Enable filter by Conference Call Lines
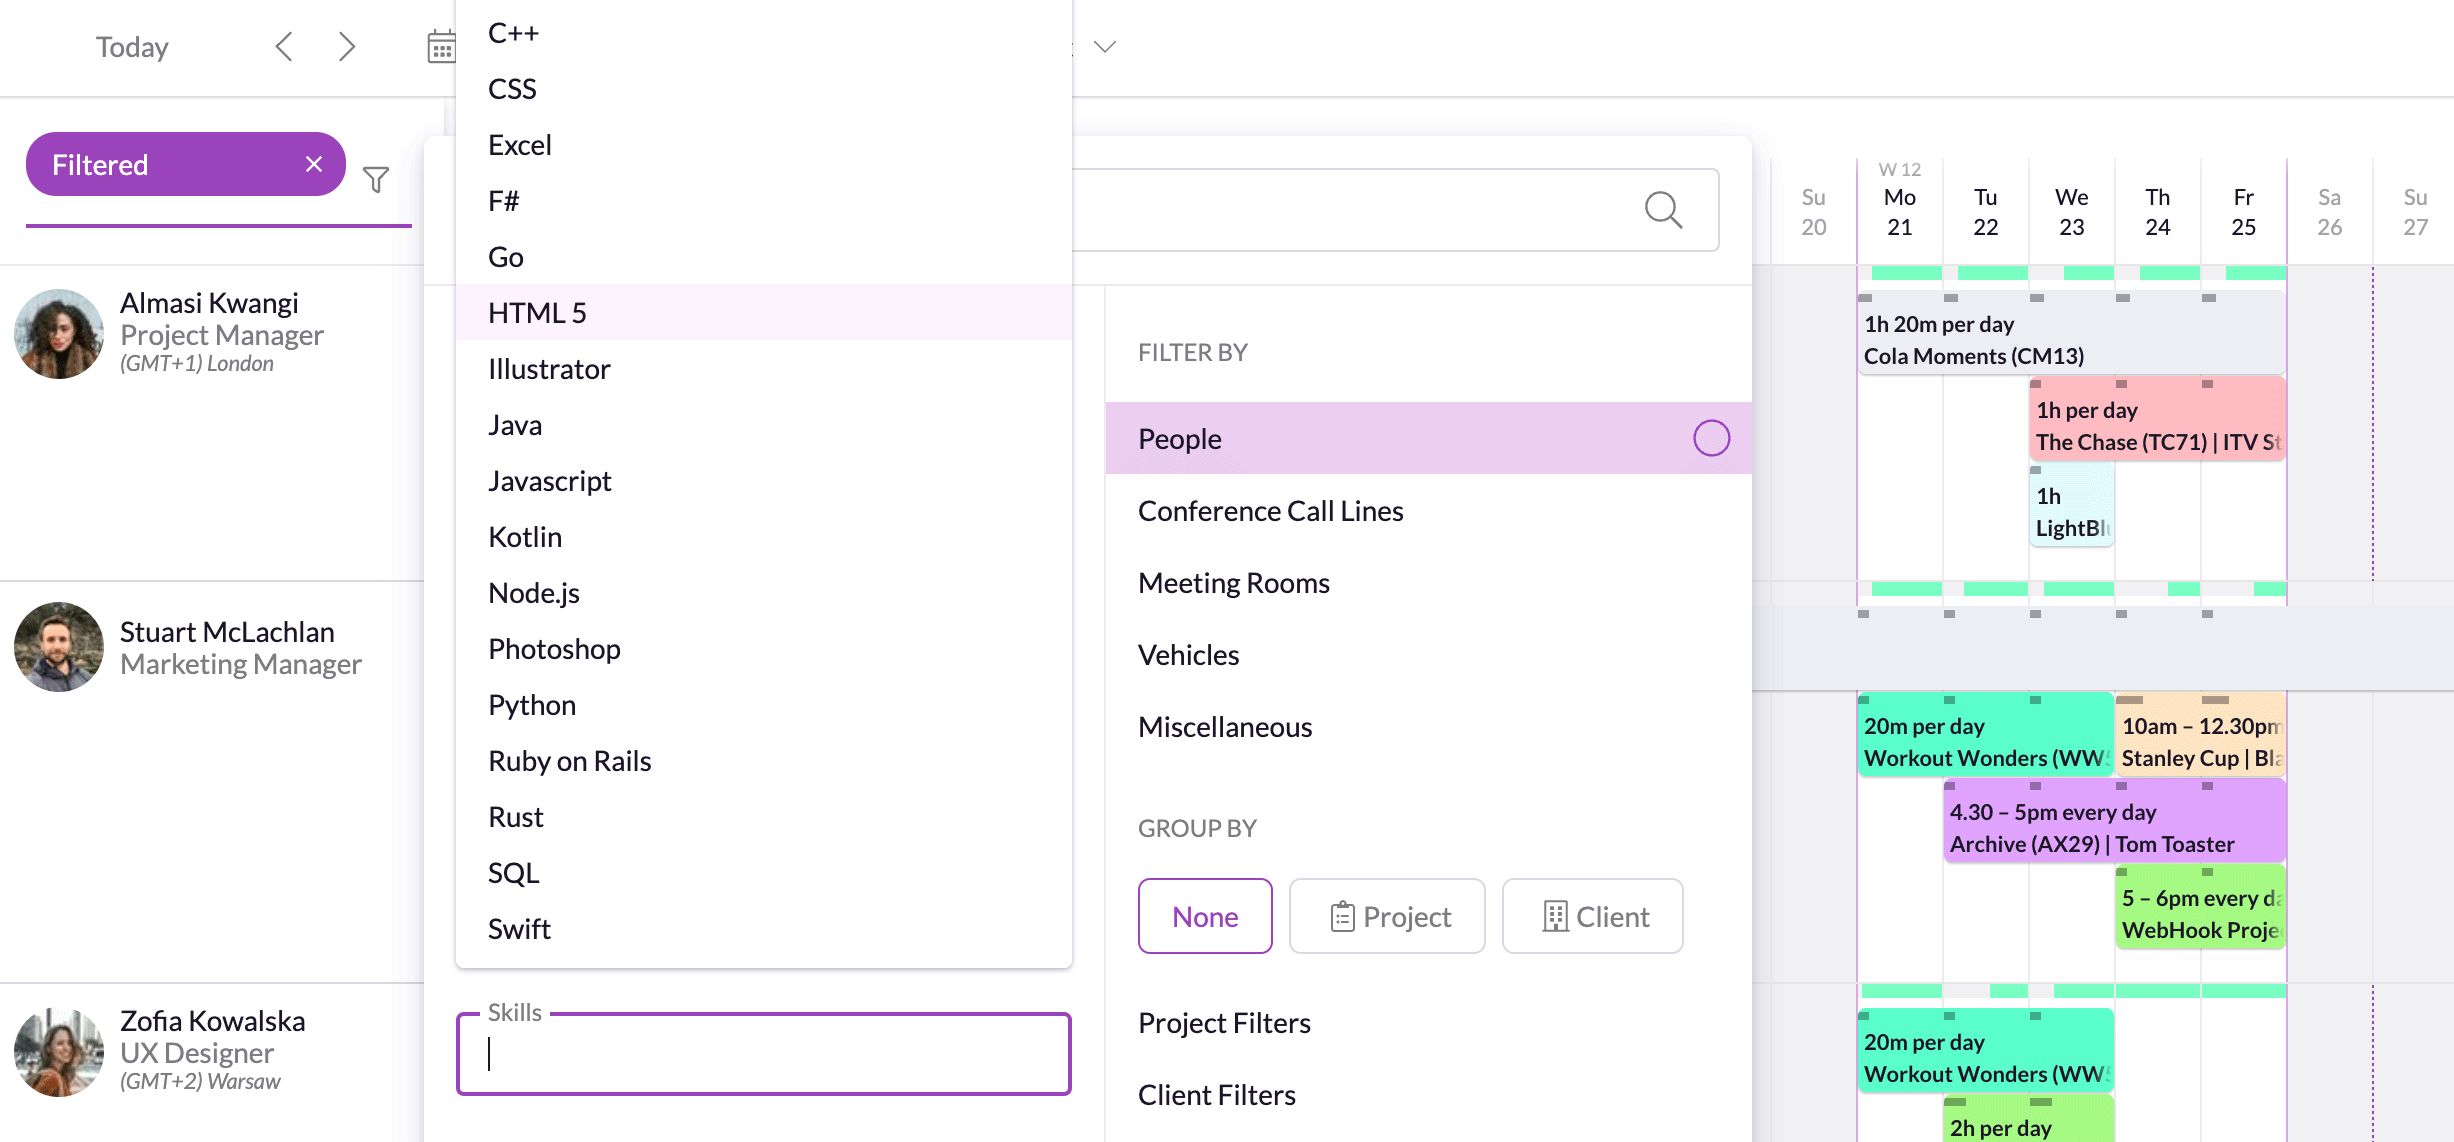 point(1269,510)
